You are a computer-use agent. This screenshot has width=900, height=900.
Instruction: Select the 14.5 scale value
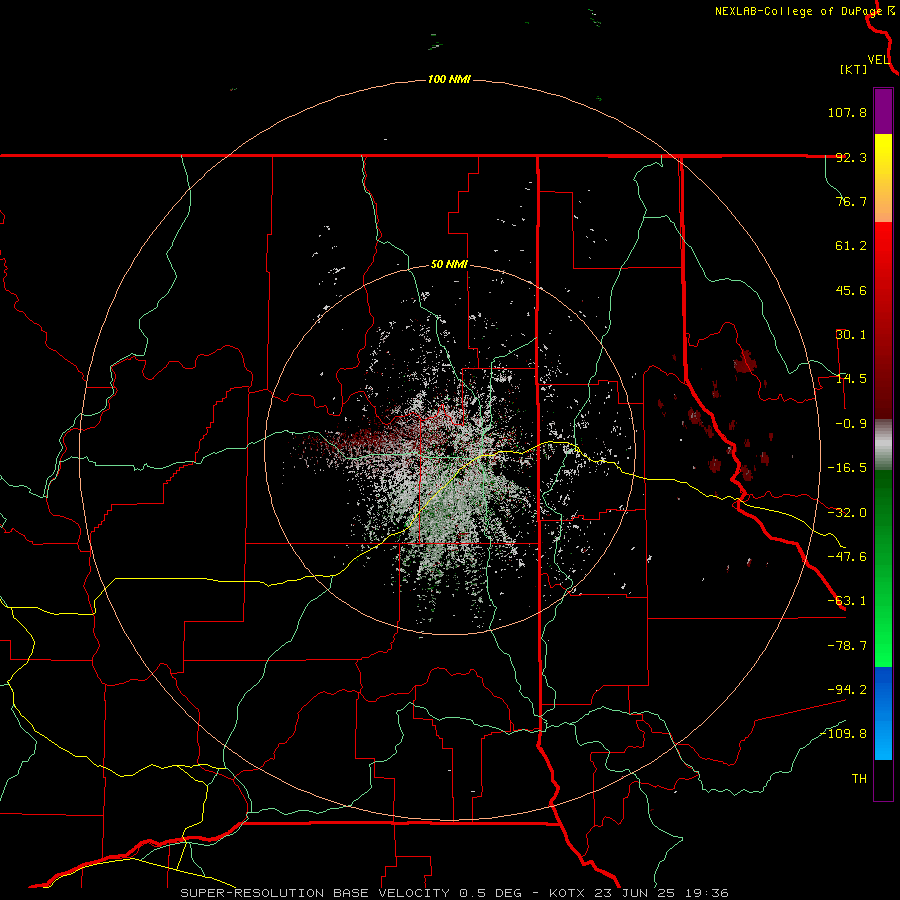(851, 379)
